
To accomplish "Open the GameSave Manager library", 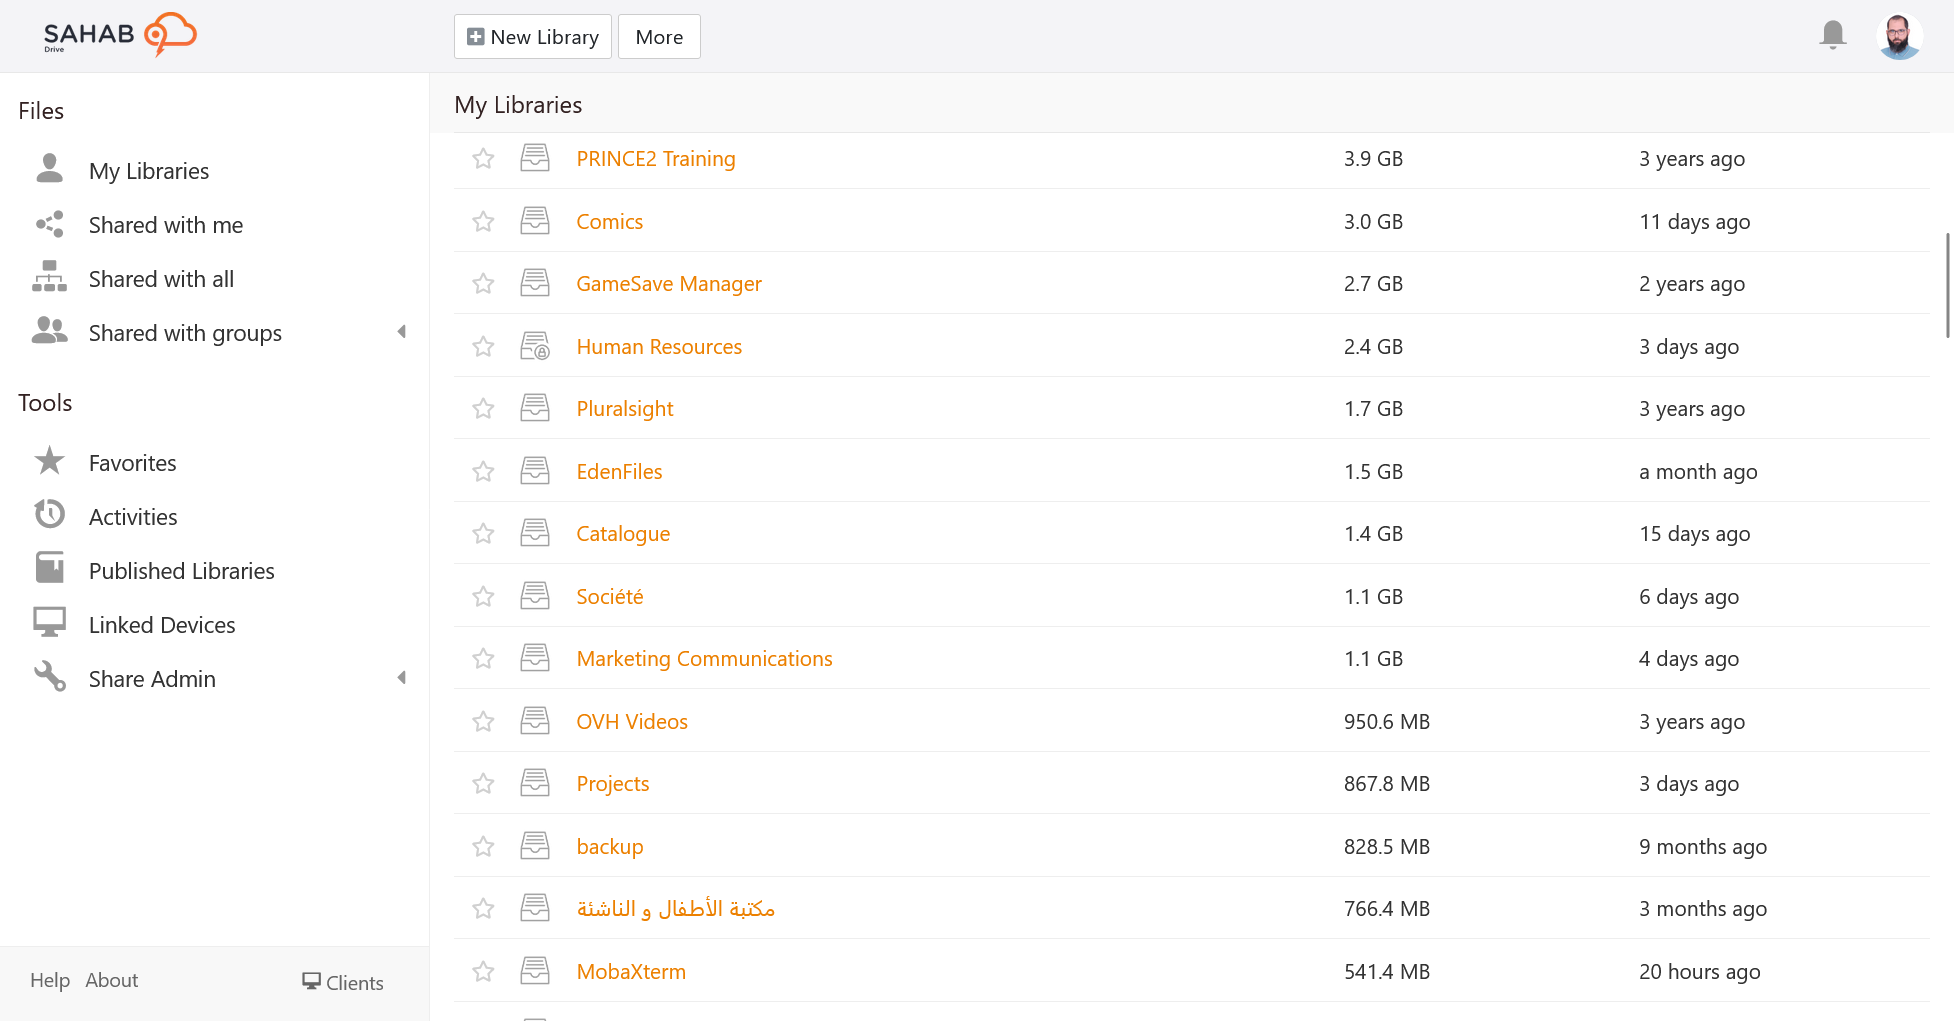I will tap(669, 284).
